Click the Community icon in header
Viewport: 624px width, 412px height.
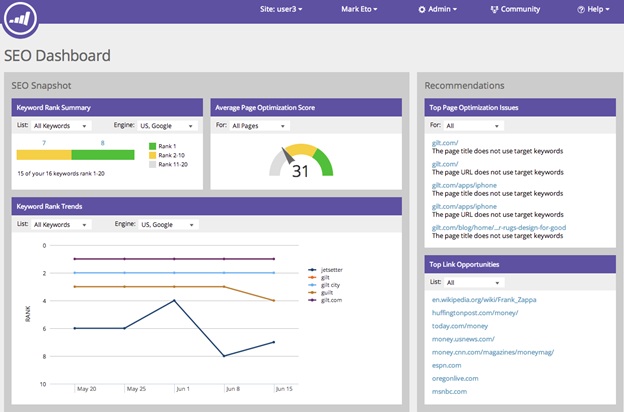pos(494,10)
